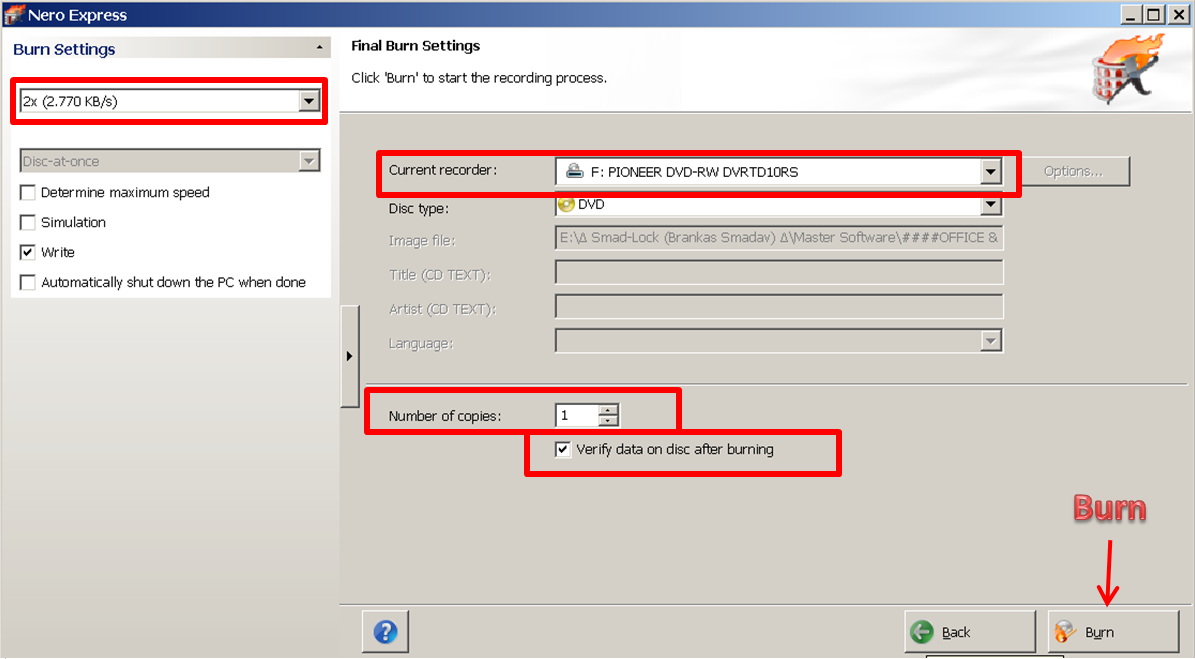Increase the Number of copies with up arrow

point(608,410)
